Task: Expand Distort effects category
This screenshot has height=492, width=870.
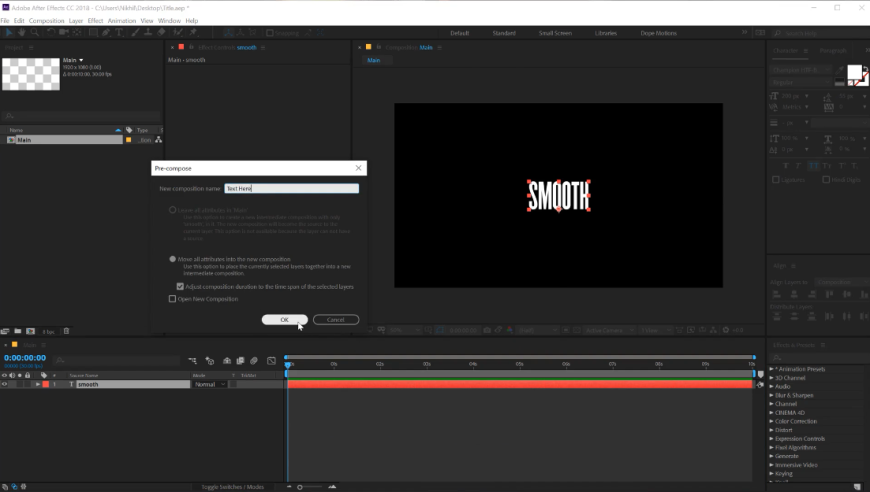Action: [x=771, y=430]
